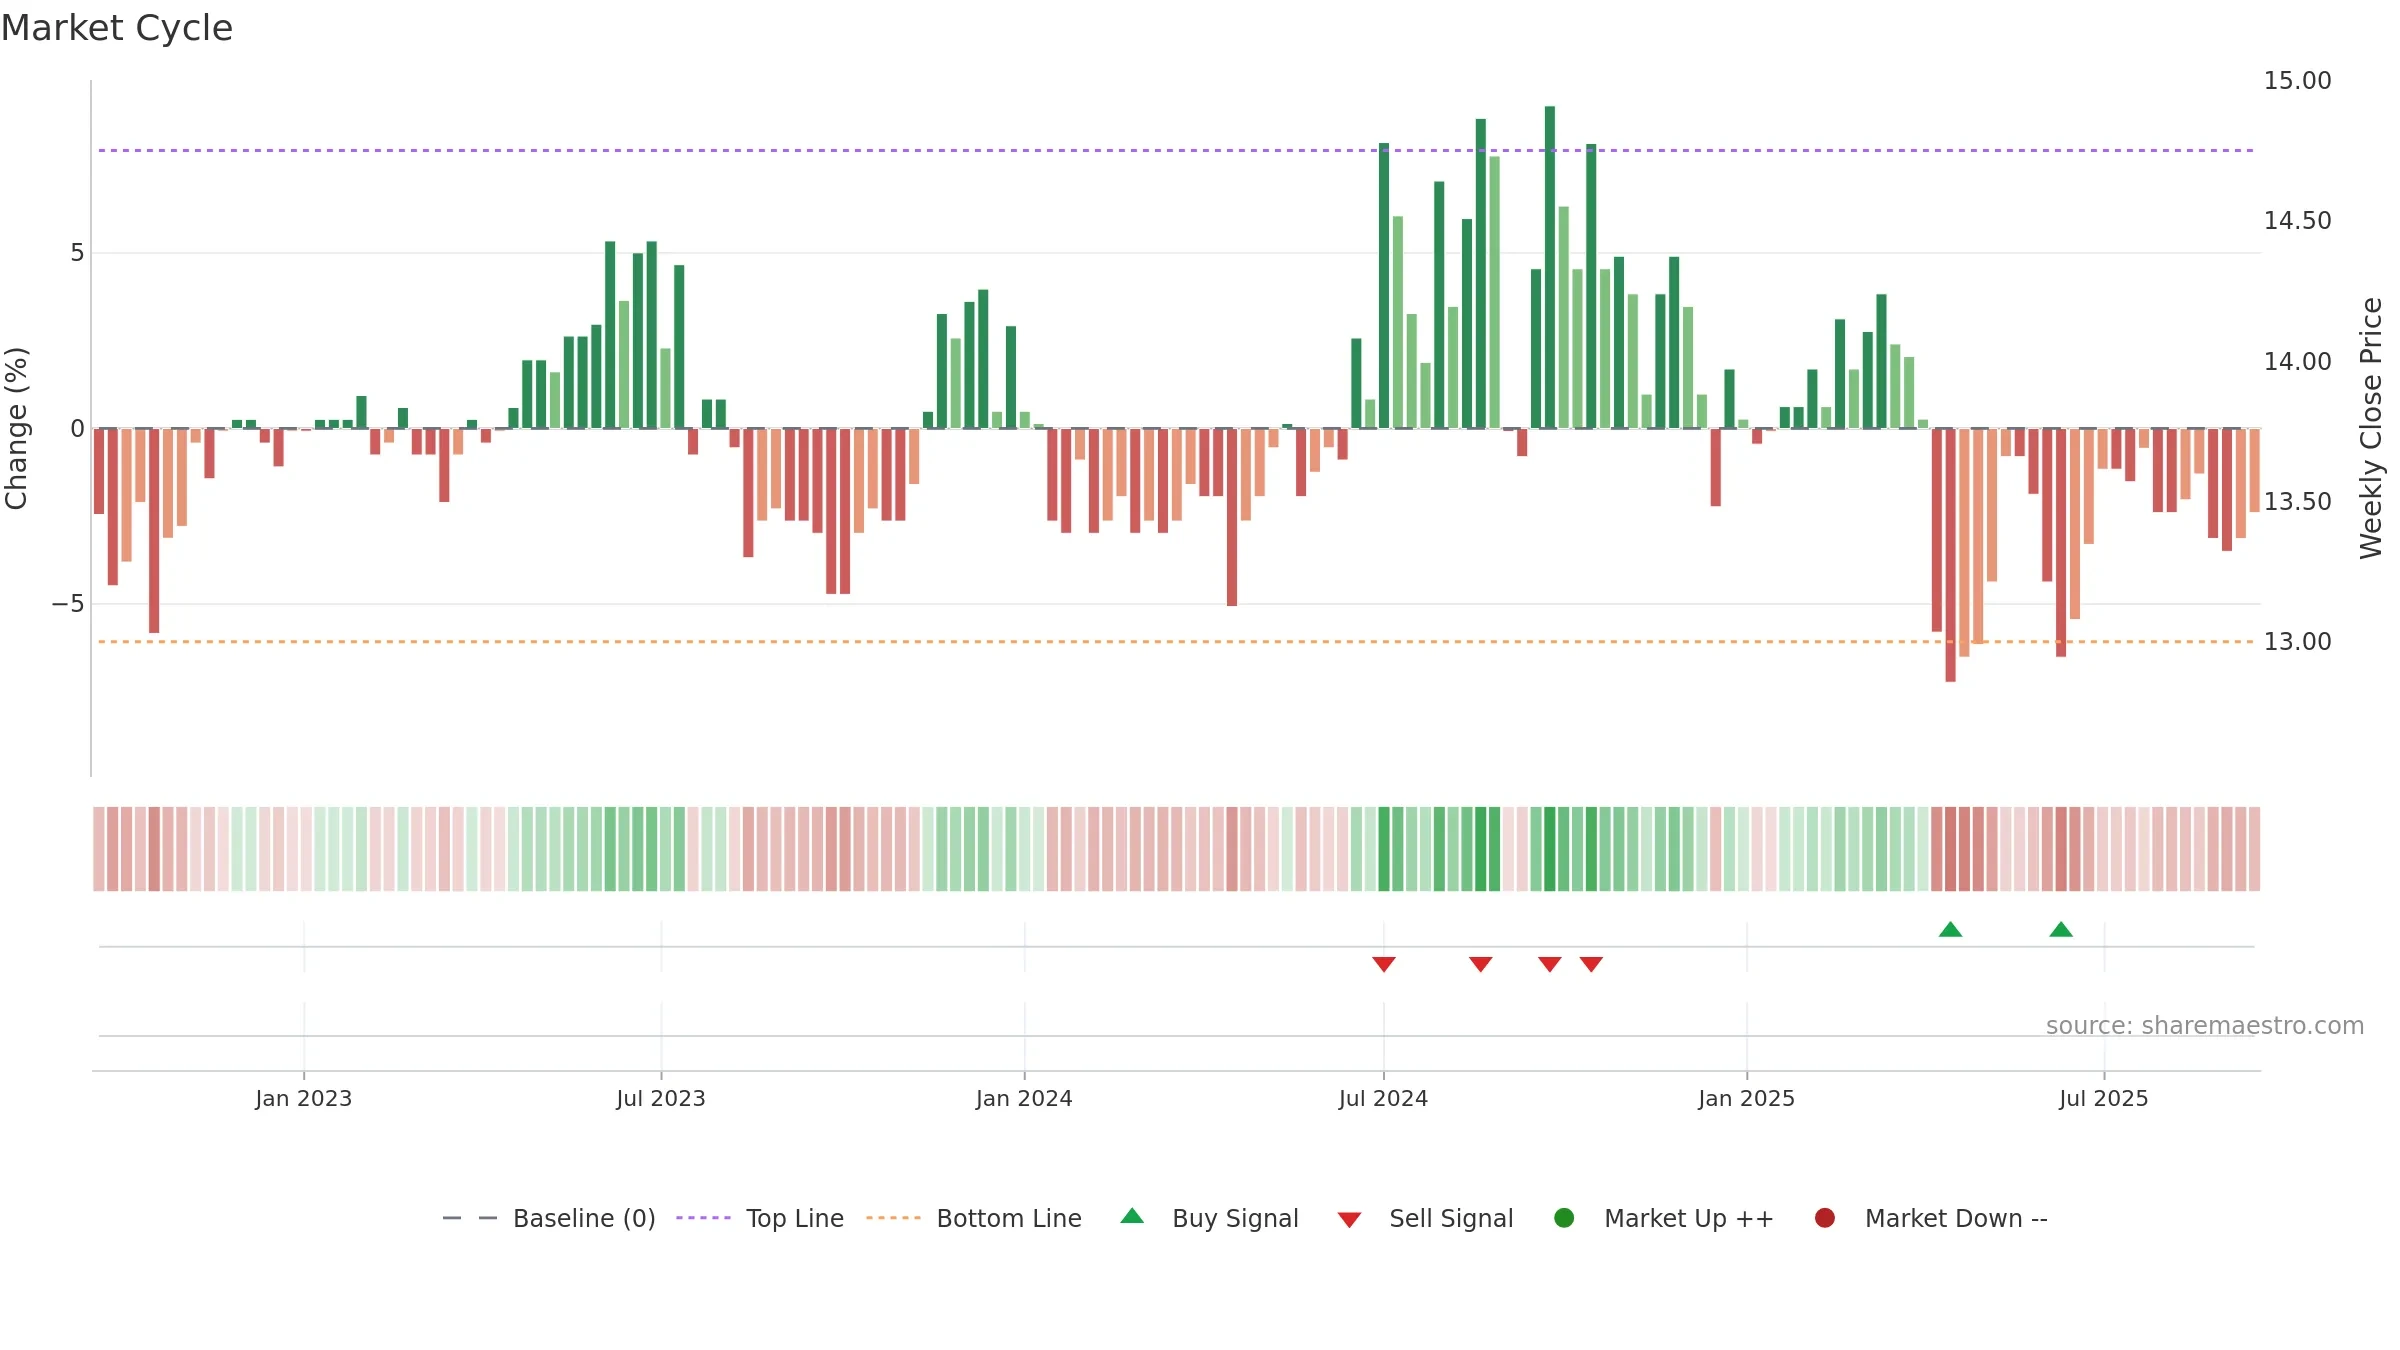Toggle the Sell Signal legend label

[1451, 1219]
